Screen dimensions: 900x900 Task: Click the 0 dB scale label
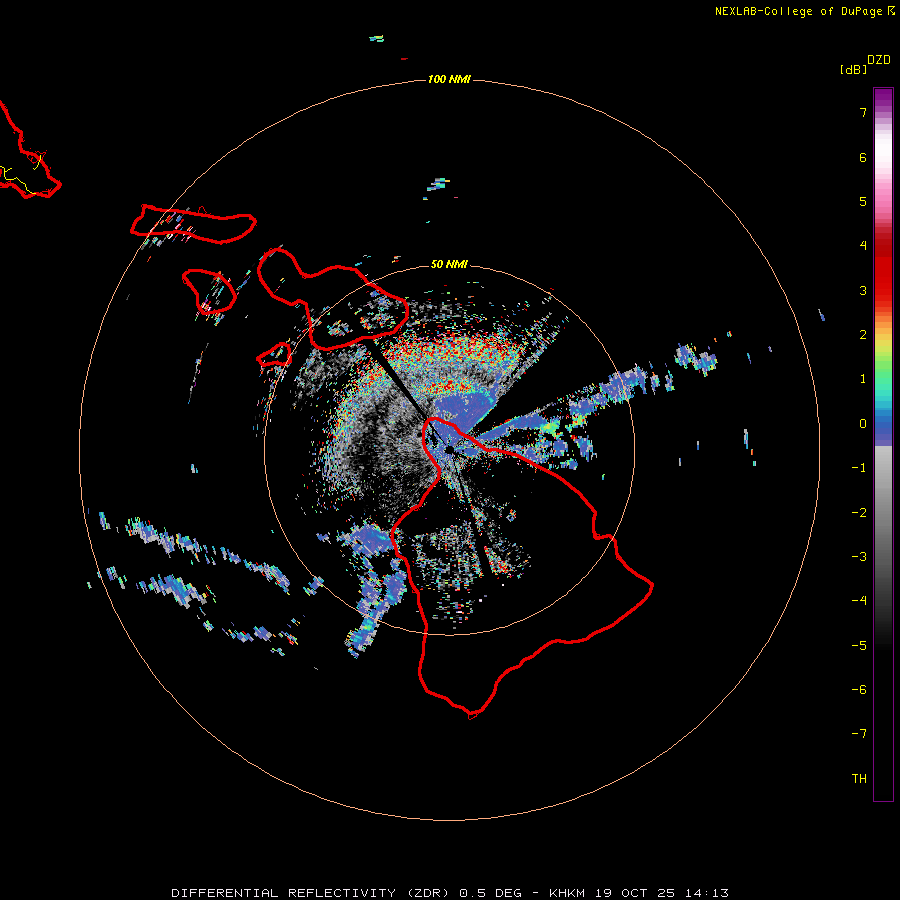tap(863, 424)
